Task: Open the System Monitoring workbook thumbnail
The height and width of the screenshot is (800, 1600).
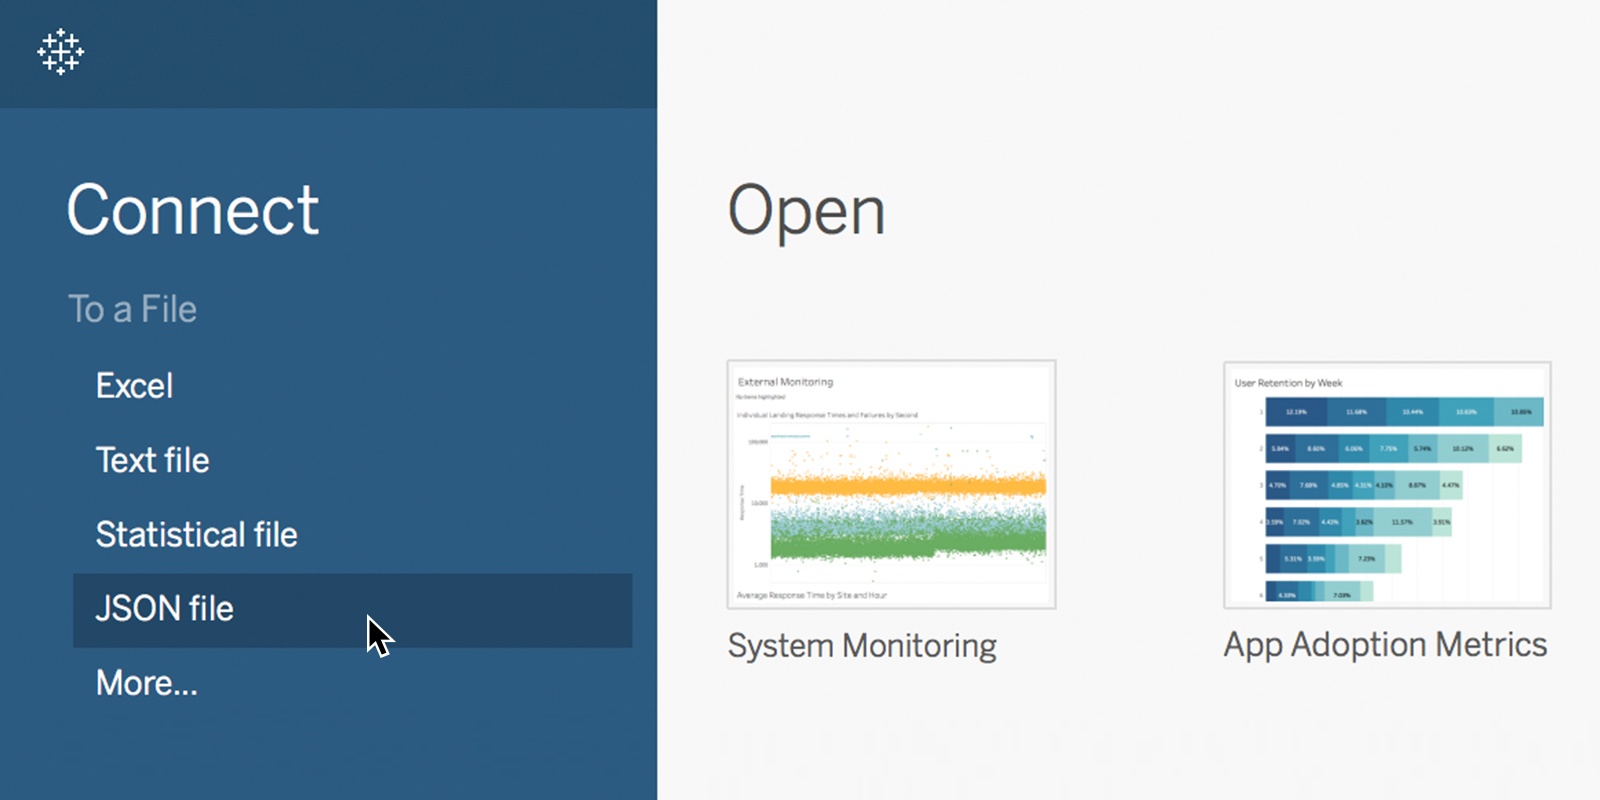Action: pyautogui.click(x=891, y=484)
